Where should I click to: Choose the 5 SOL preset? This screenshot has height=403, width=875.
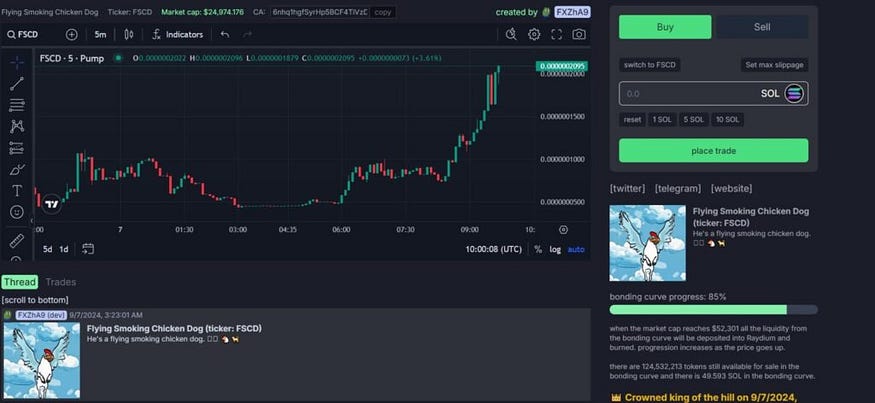pyautogui.click(x=694, y=119)
